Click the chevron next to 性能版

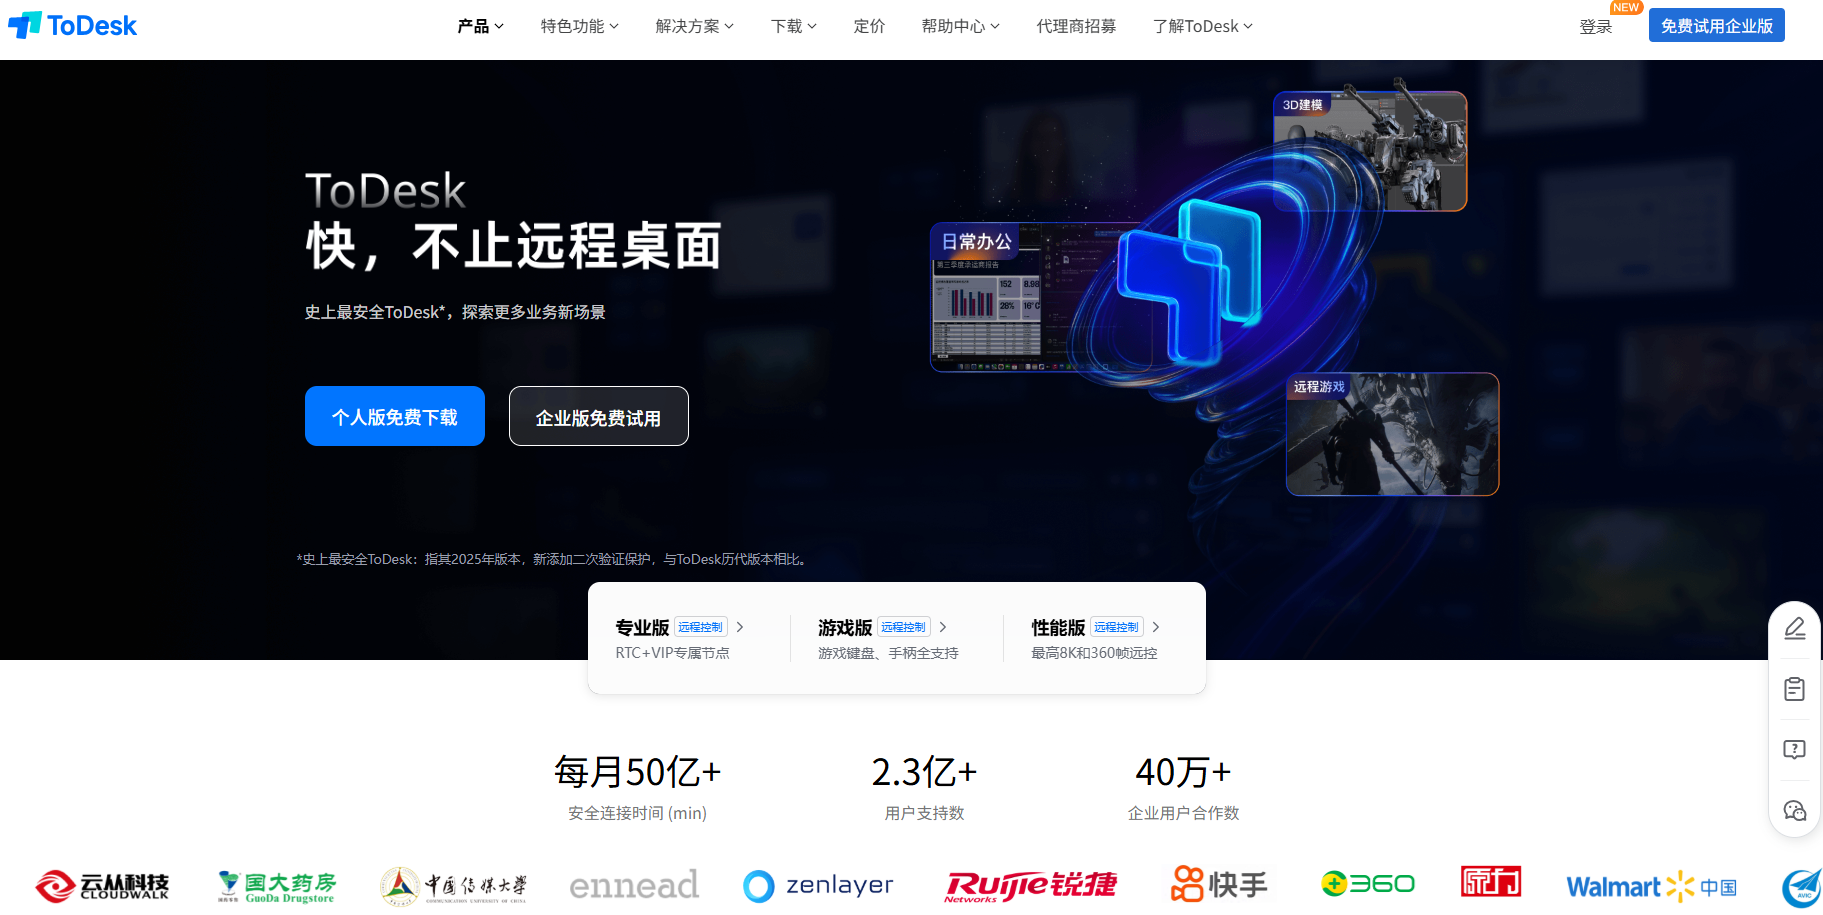1156,627
